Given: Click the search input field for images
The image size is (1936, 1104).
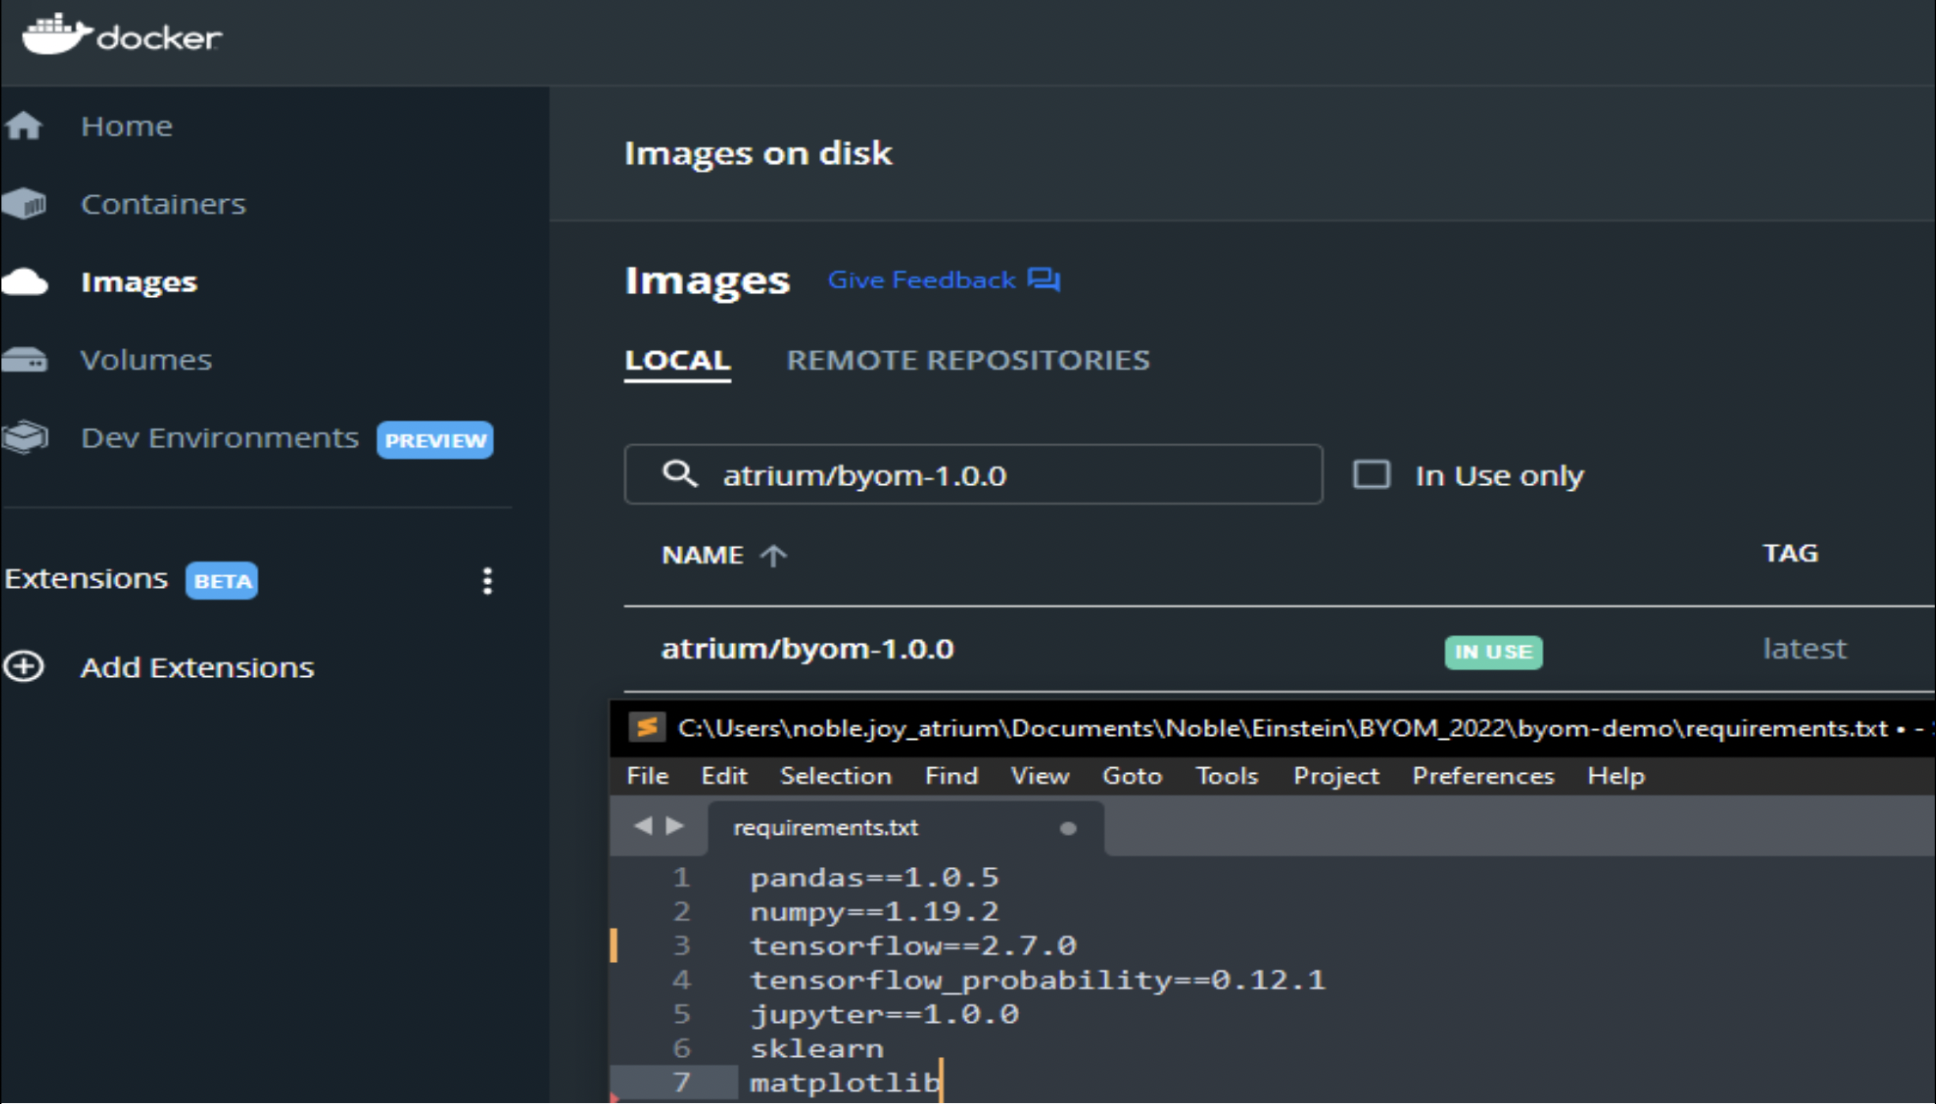Looking at the screenshot, I should (x=973, y=475).
